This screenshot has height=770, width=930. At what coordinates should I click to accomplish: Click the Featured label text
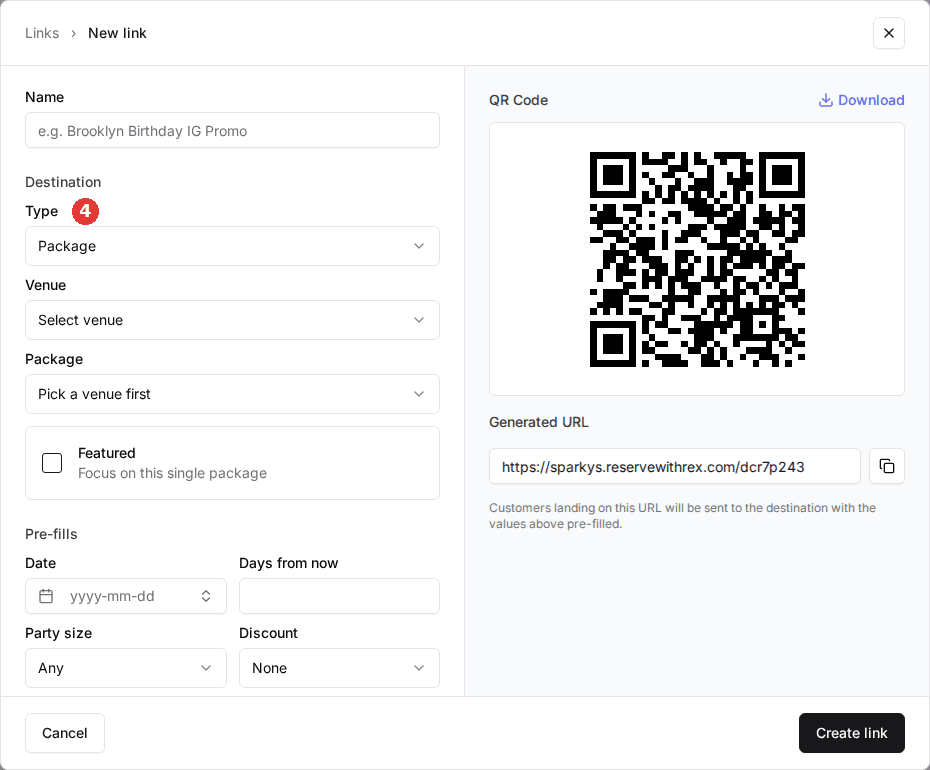coord(107,453)
